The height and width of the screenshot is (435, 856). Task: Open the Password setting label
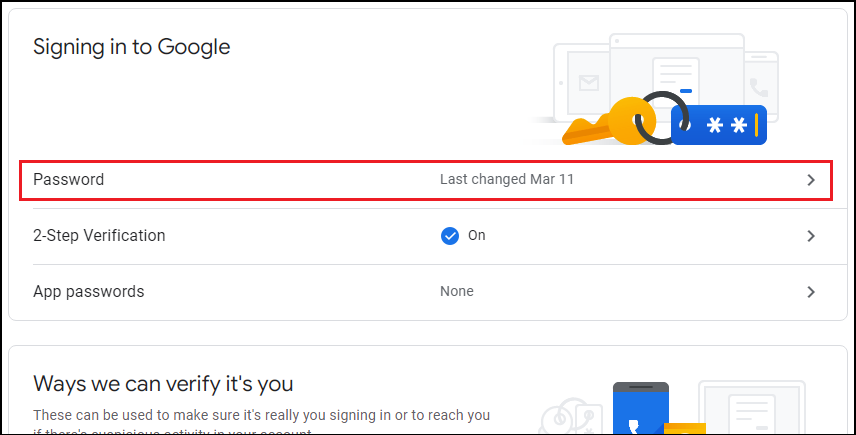[x=69, y=180]
